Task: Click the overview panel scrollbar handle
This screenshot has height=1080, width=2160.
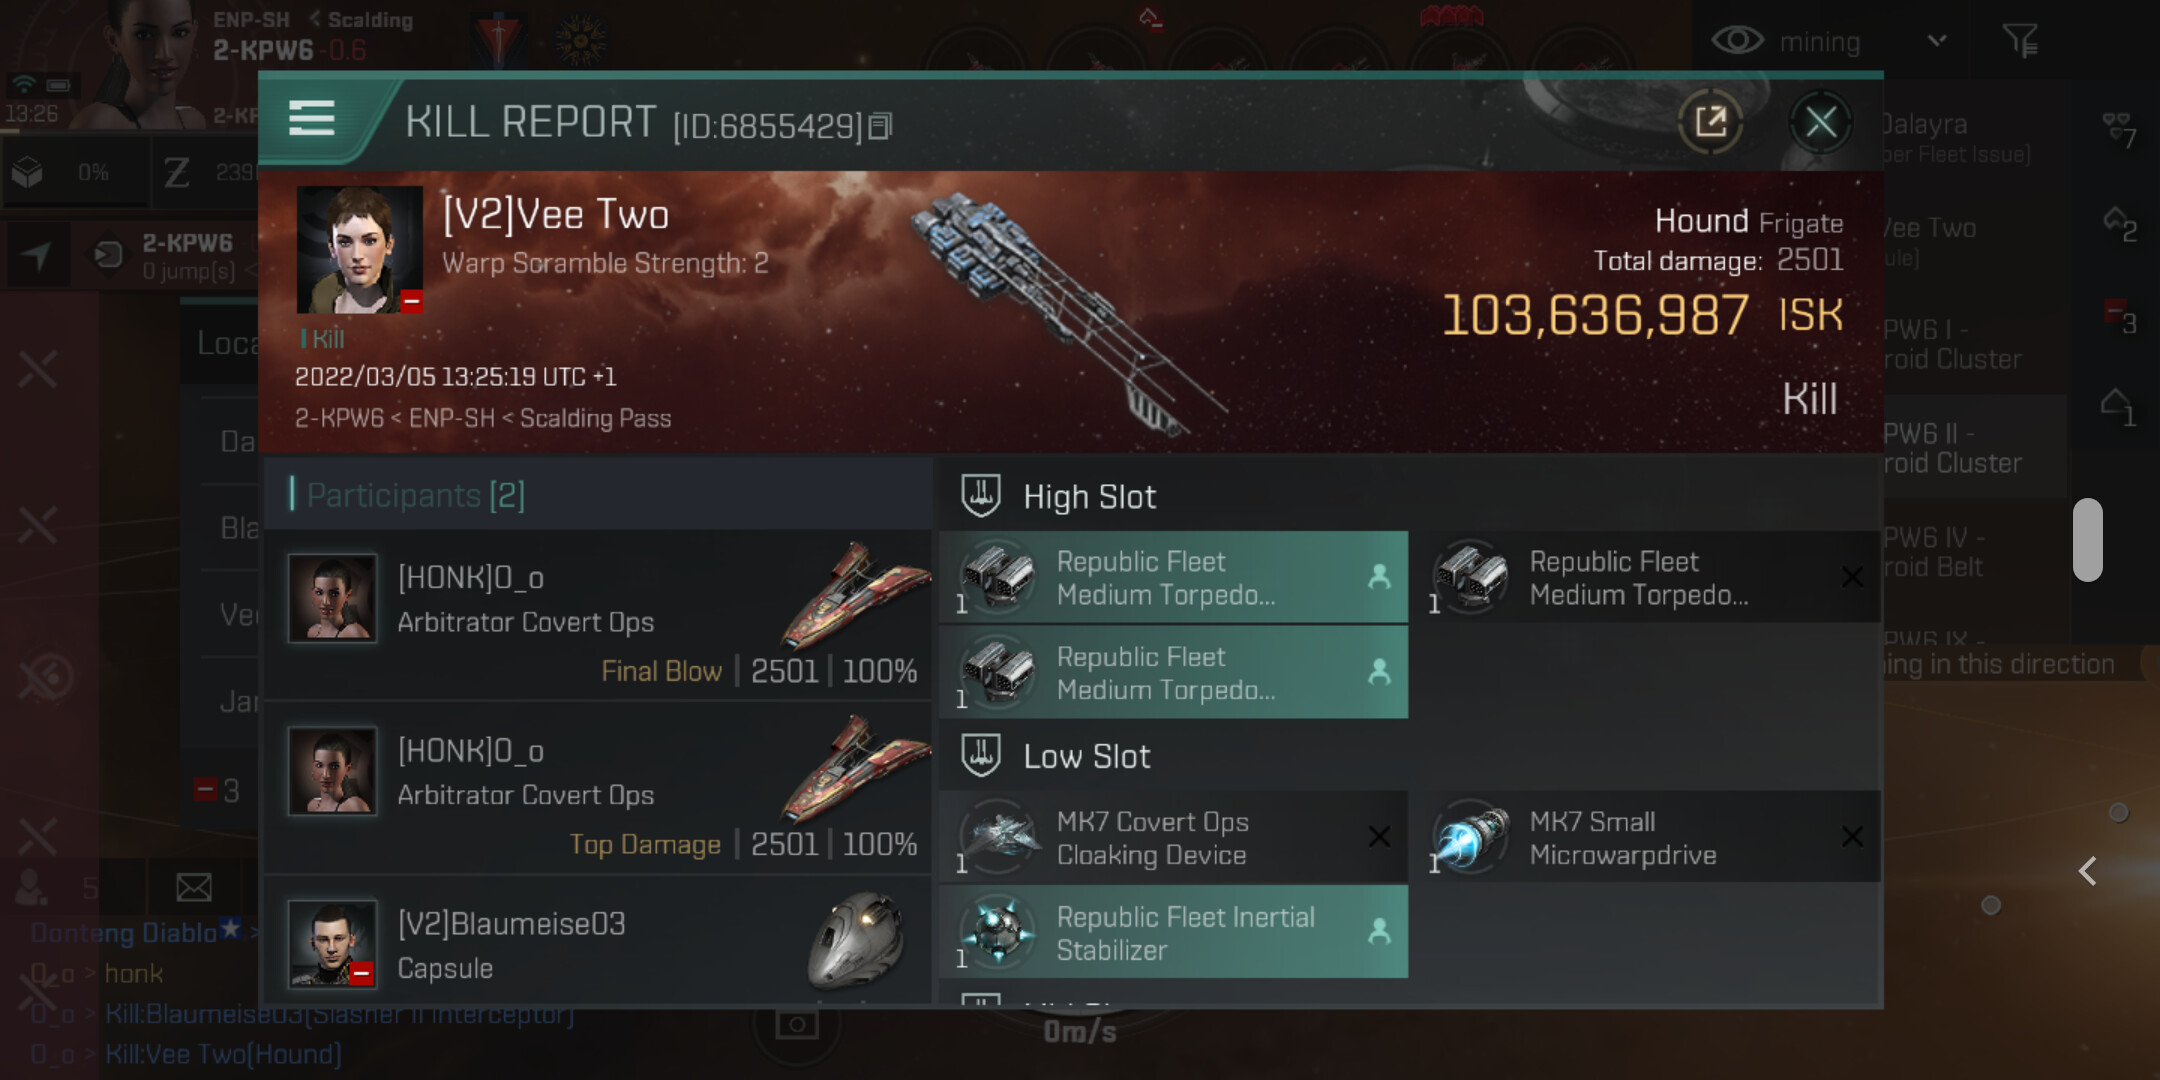Action: [x=2088, y=539]
